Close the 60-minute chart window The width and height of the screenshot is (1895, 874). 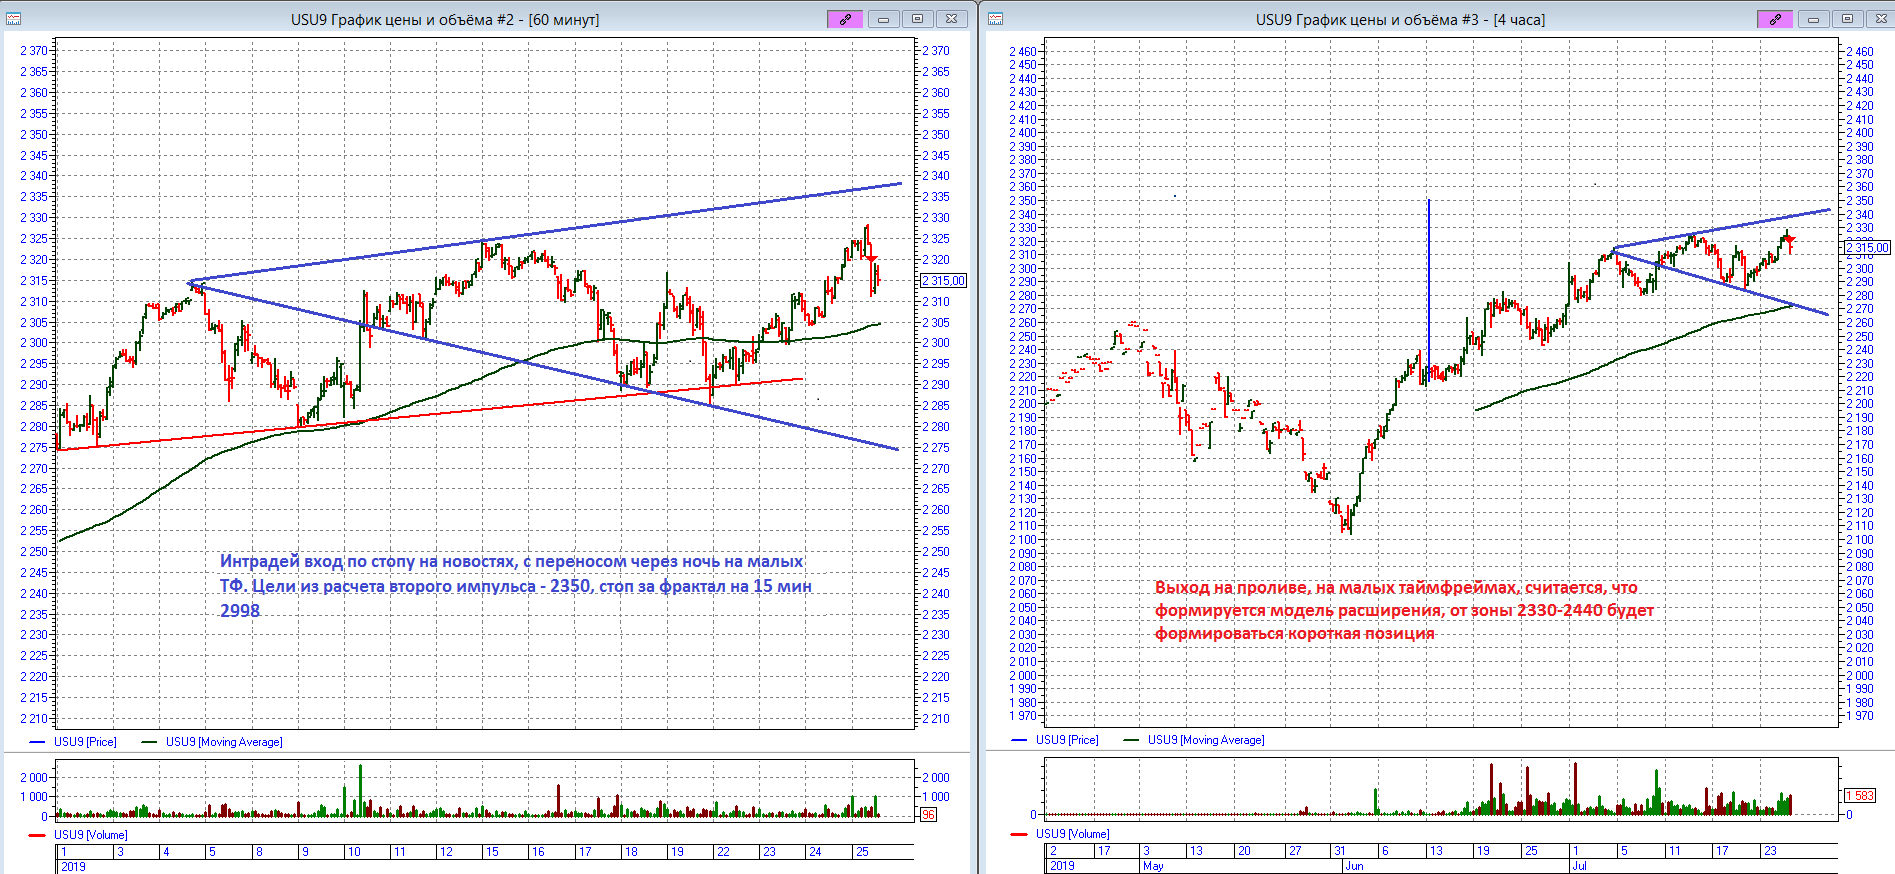[x=952, y=19]
